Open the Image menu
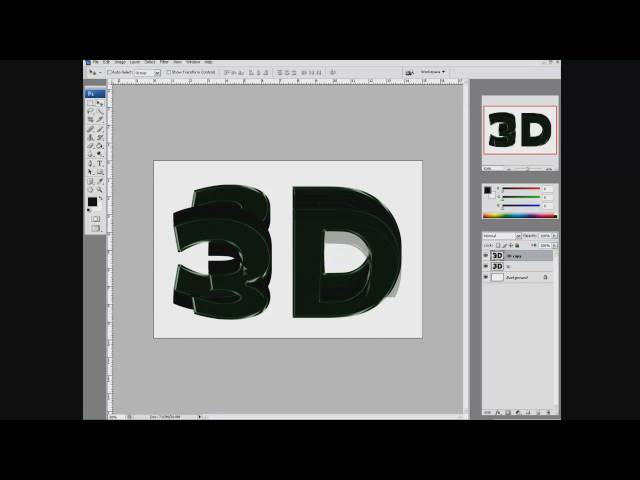 pyautogui.click(x=120, y=62)
